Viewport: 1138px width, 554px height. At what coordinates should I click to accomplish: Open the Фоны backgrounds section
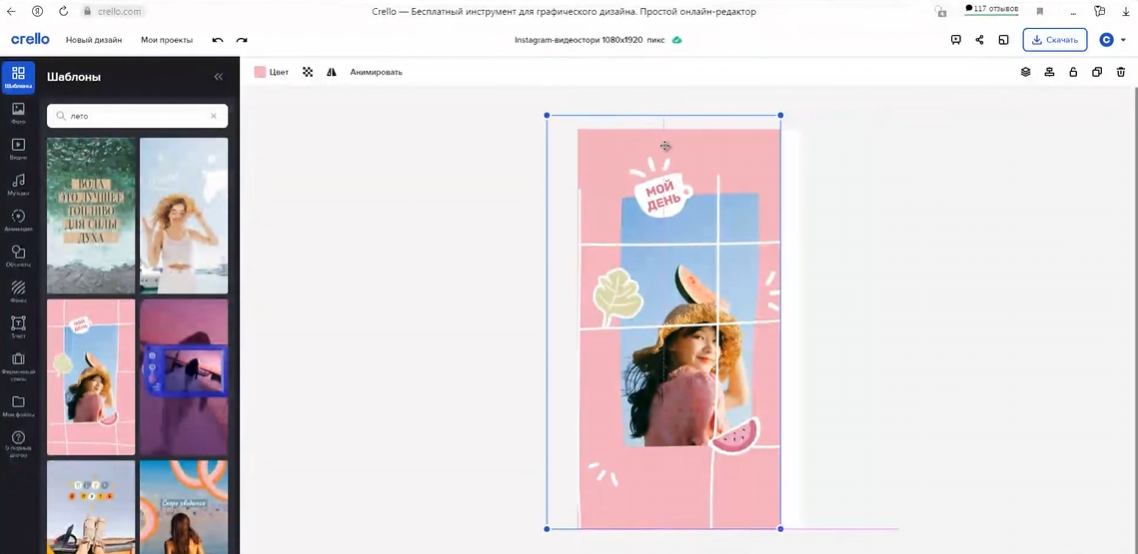pyautogui.click(x=18, y=291)
